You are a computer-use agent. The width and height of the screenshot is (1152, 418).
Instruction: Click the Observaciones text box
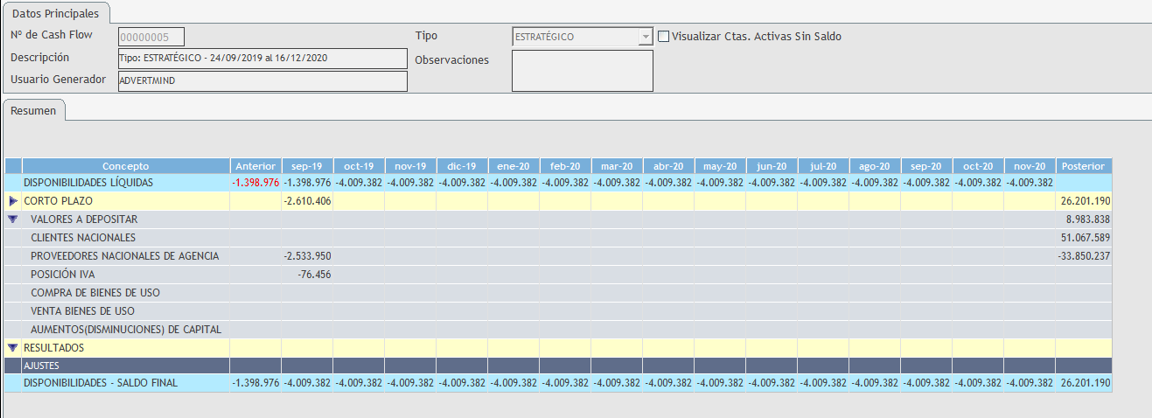[x=582, y=70]
